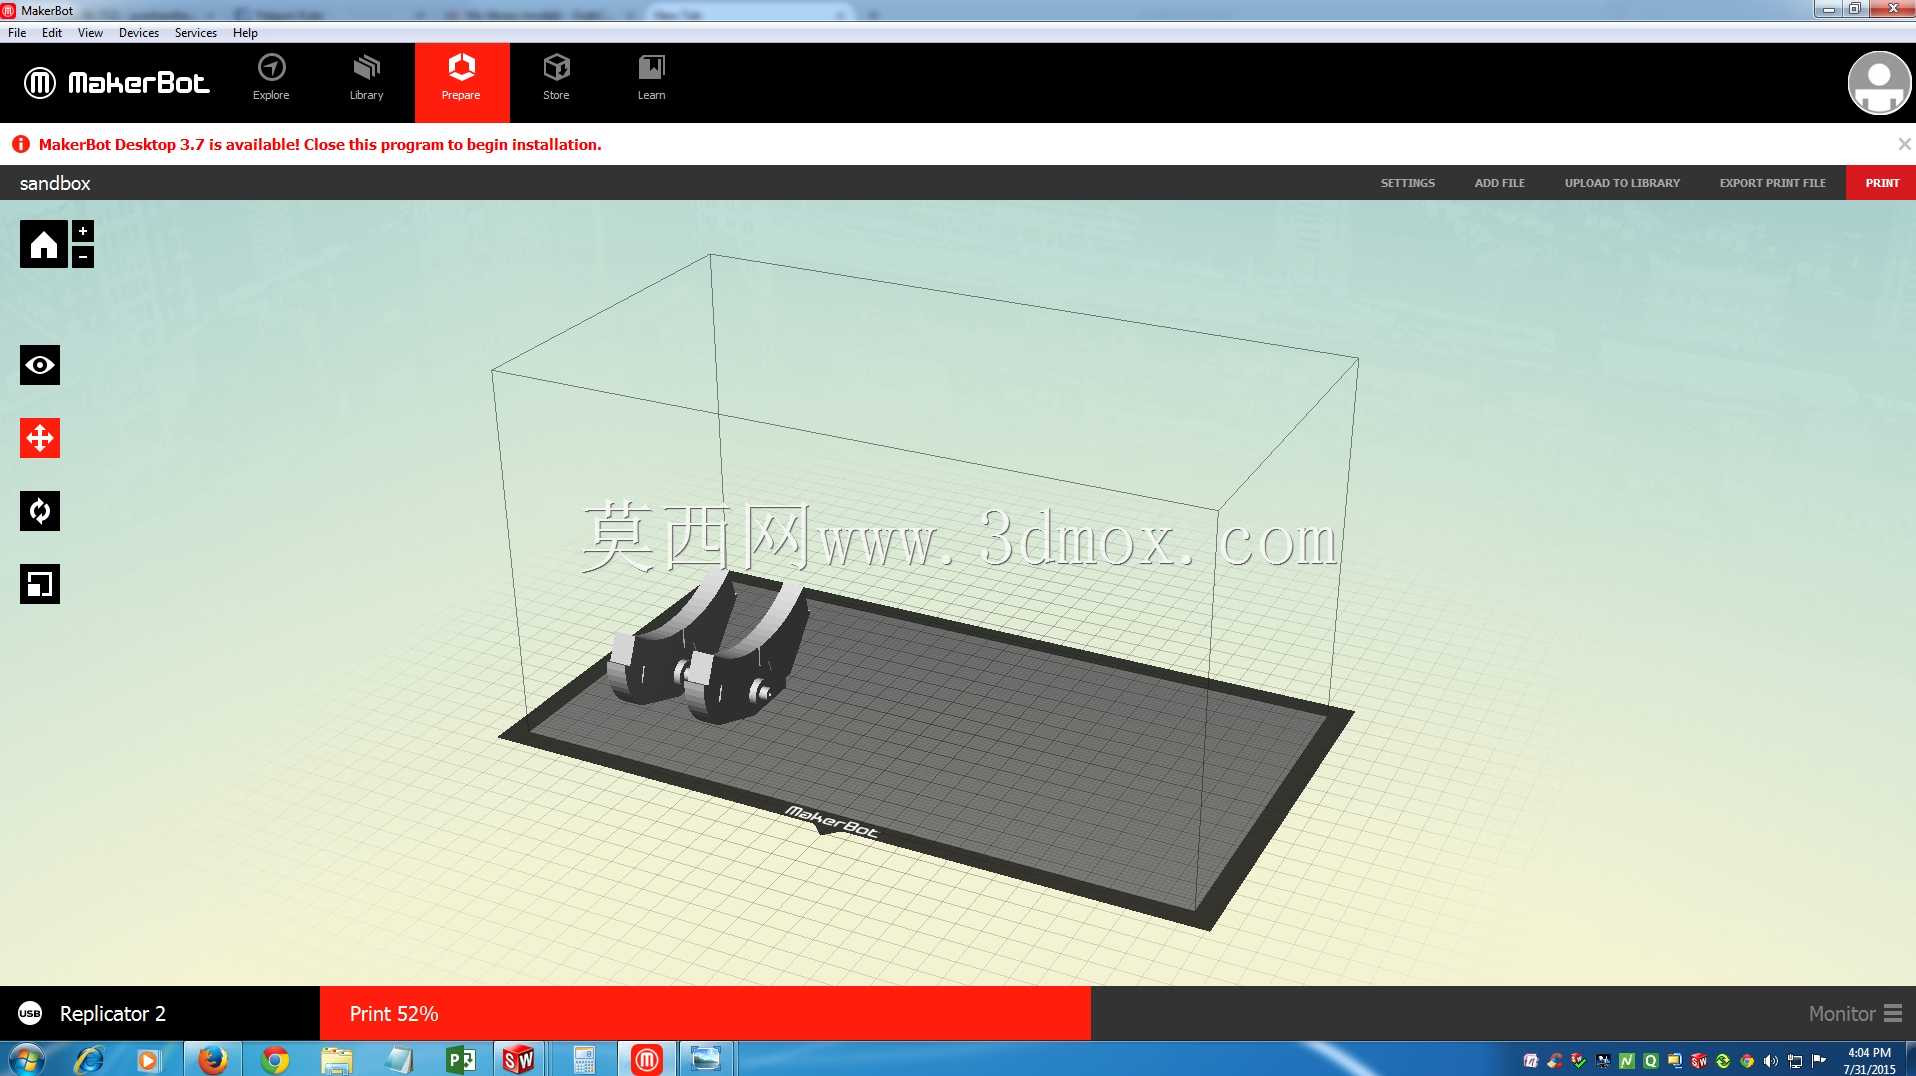Open the Explore section

(271, 79)
